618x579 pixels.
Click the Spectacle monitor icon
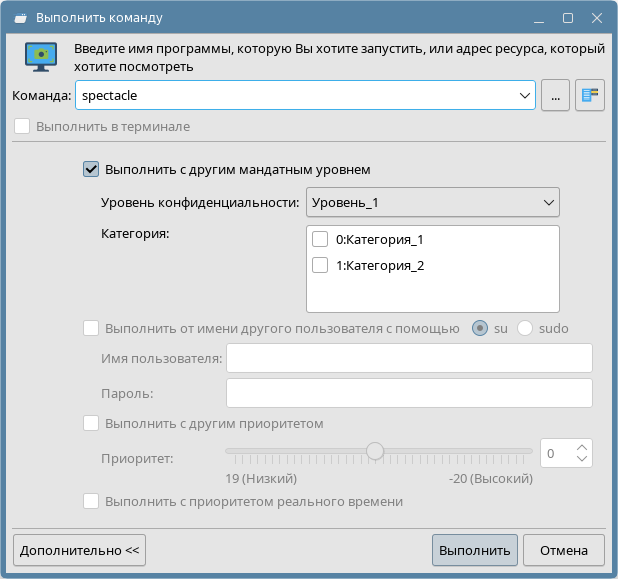click(x=41, y=58)
